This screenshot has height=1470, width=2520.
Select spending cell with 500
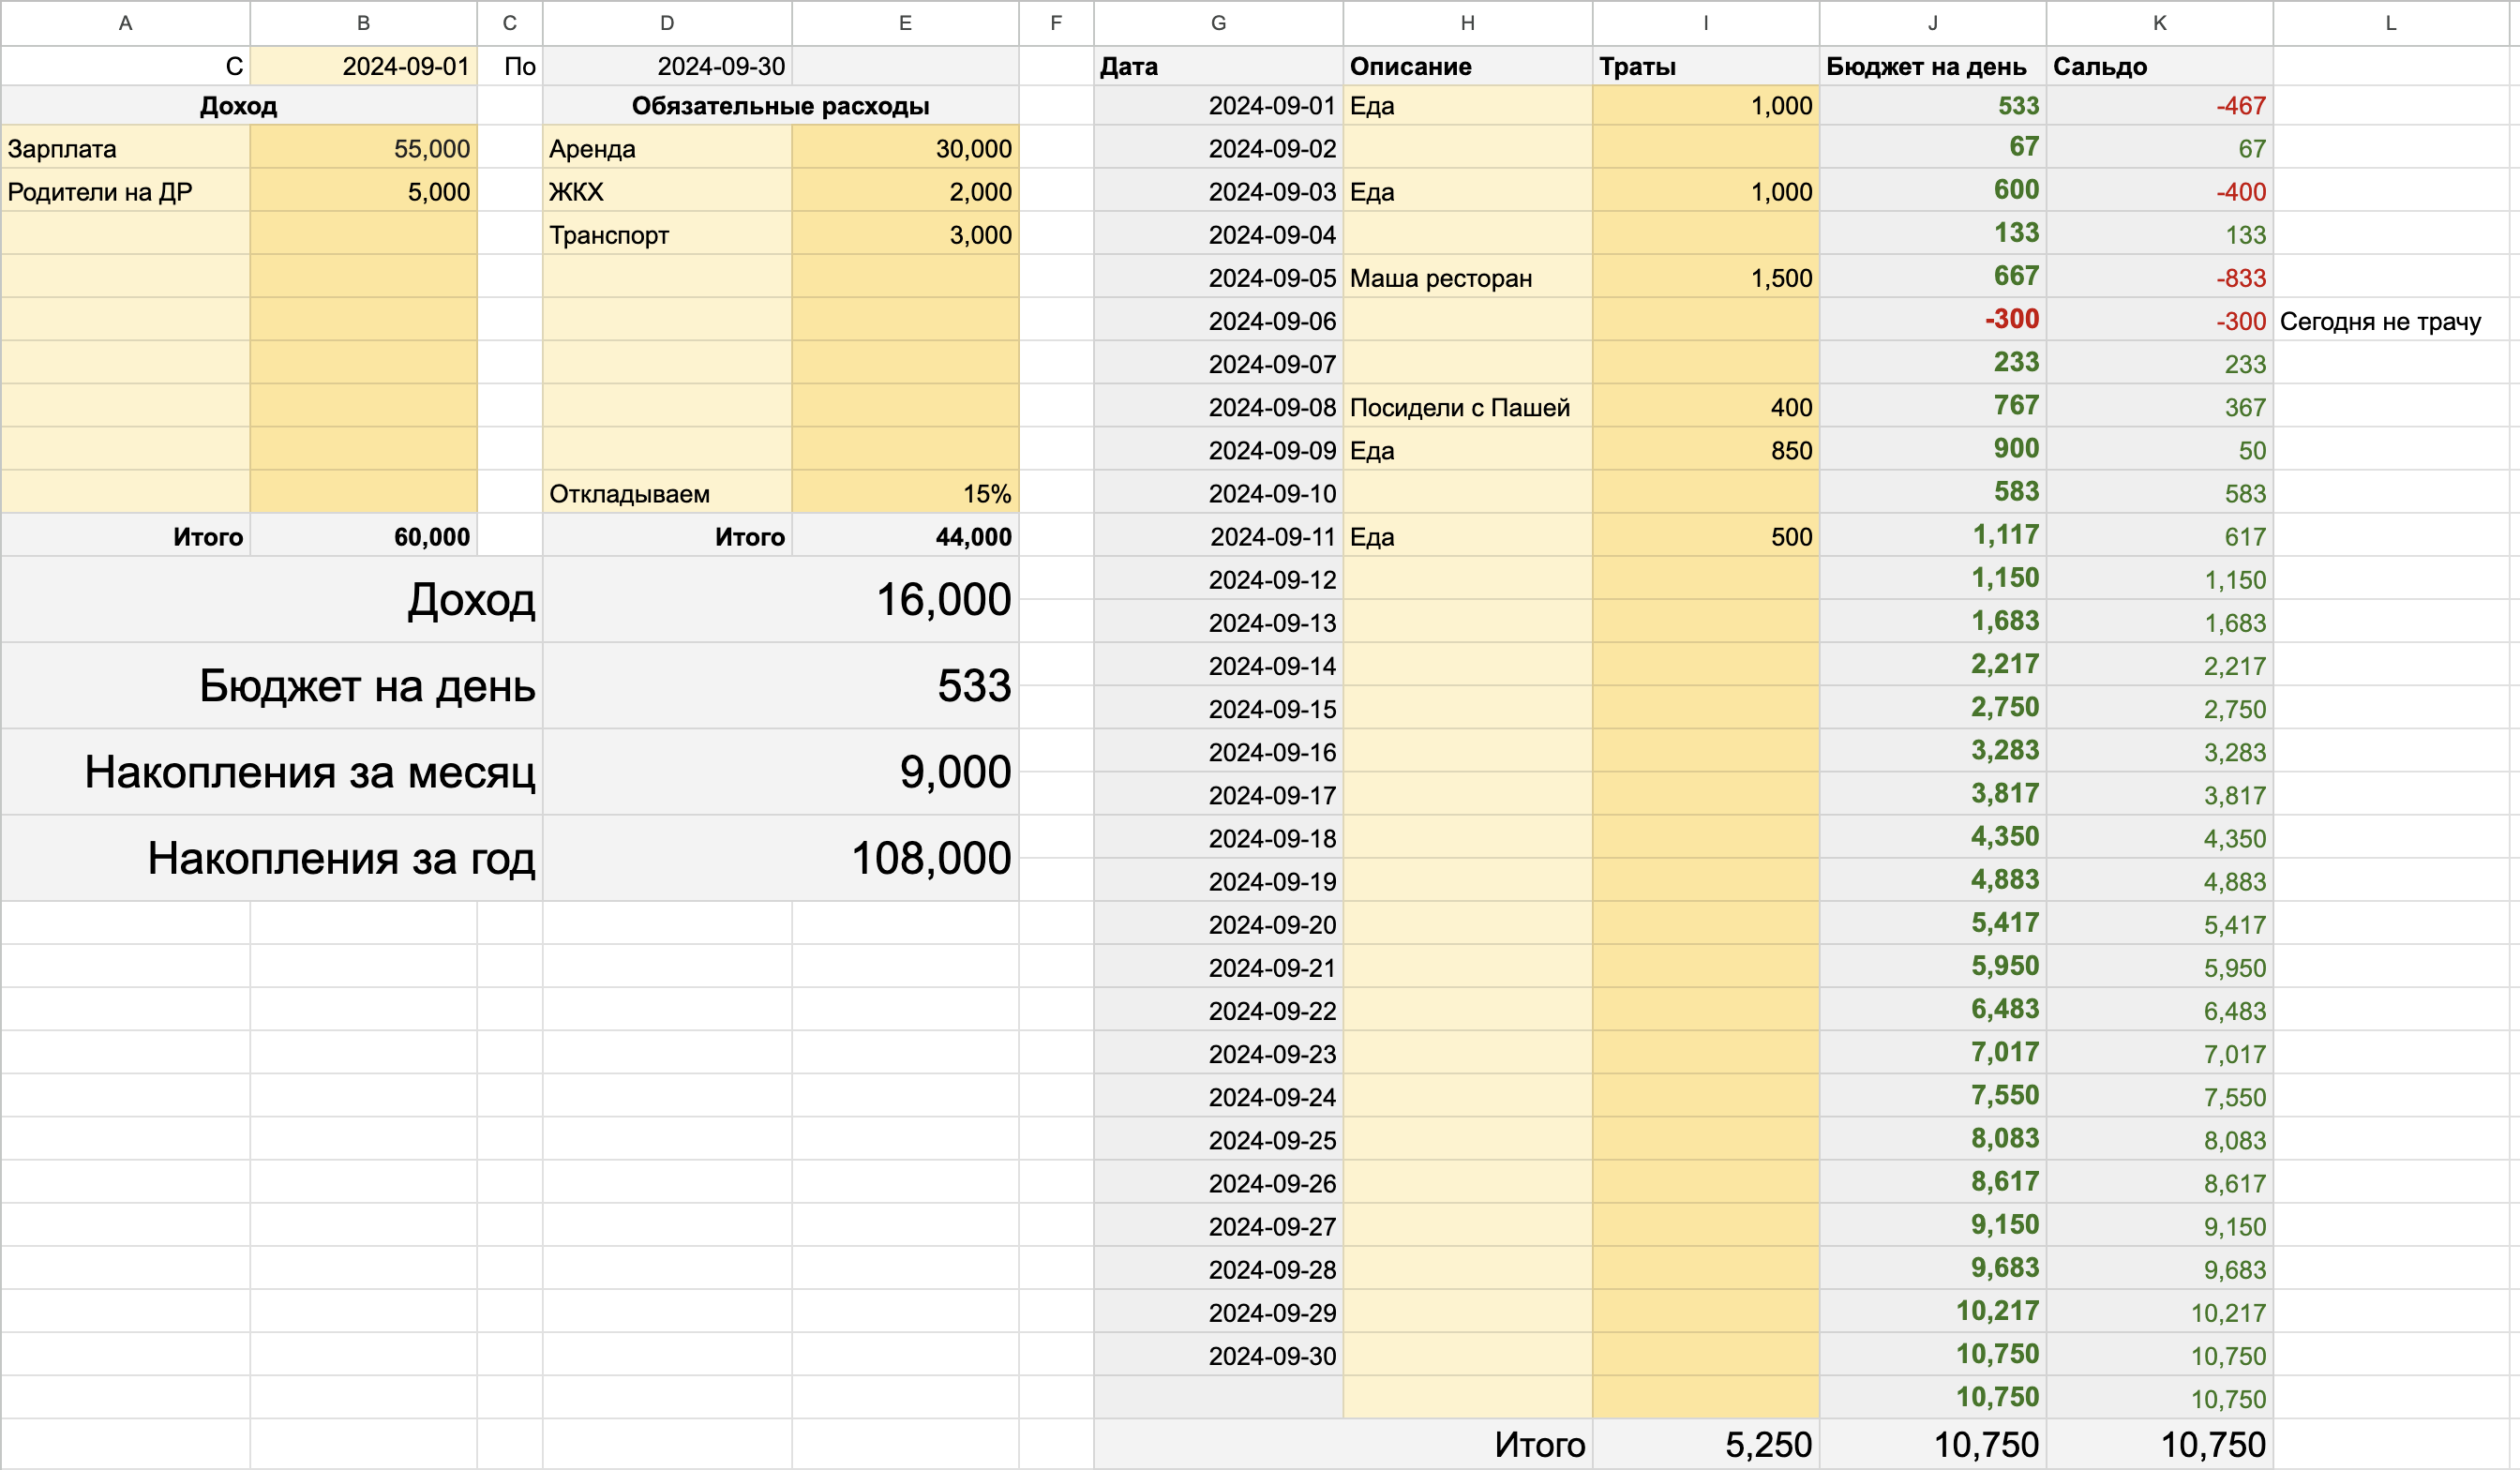pos(1705,536)
